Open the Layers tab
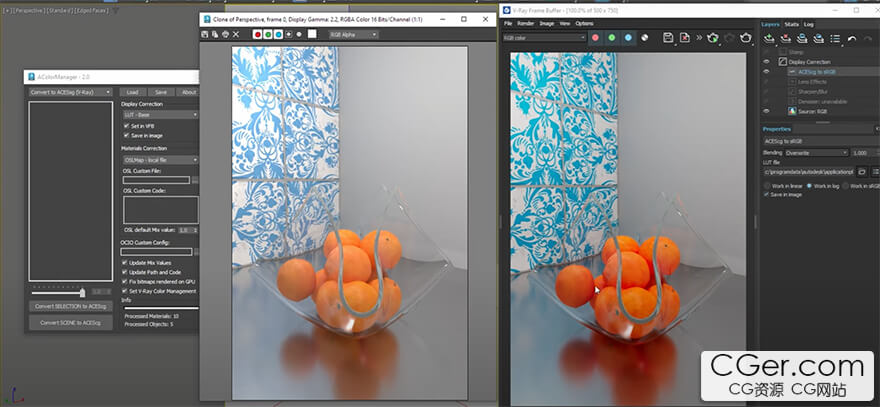Viewport: 880px width, 407px height. (x=771, y=24)
